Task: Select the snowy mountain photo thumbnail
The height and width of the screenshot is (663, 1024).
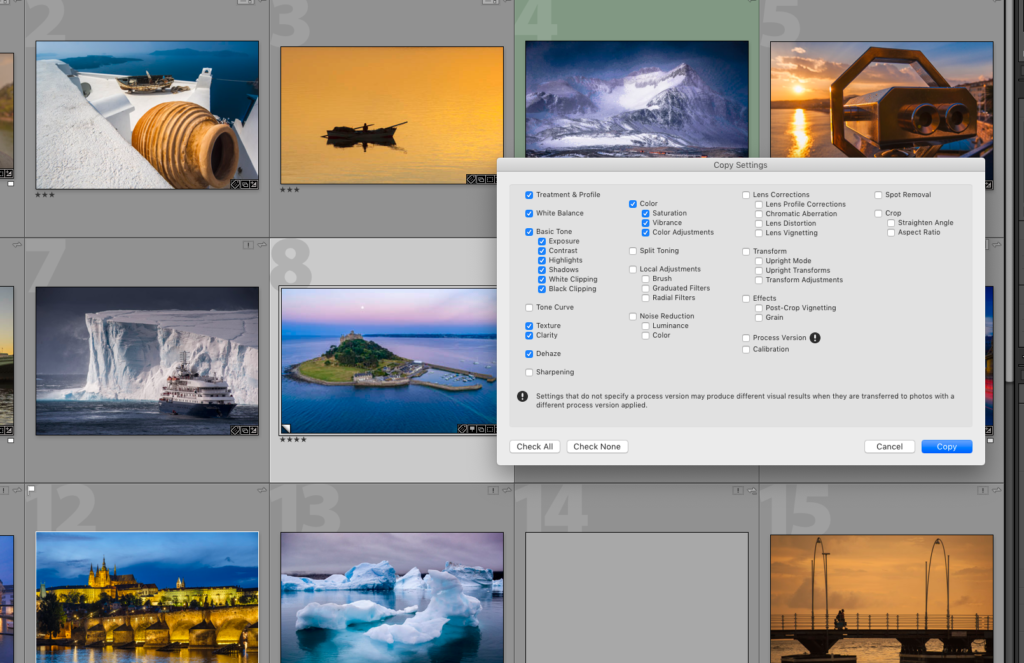Action: pyautogui.click(x=636, y=98)
